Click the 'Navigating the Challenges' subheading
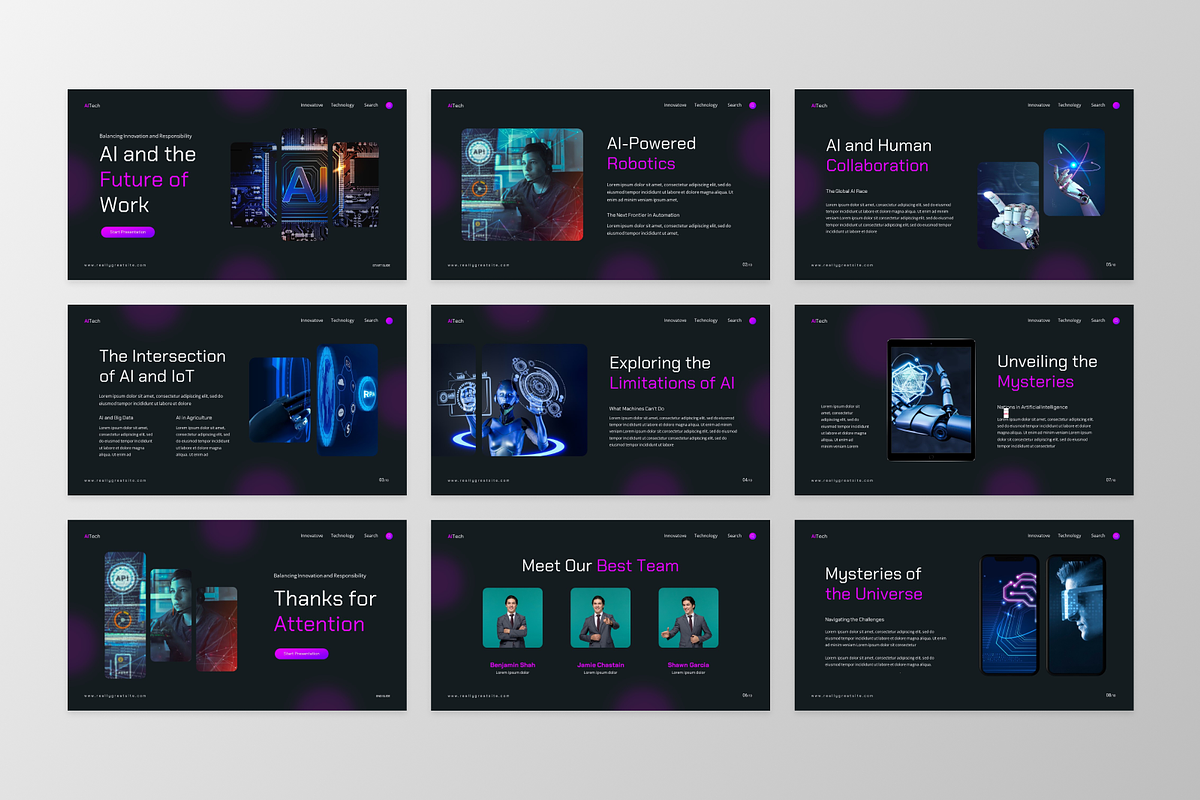Image resolution: width=1200 pixels, height=800 pixels. pos(854,620)
